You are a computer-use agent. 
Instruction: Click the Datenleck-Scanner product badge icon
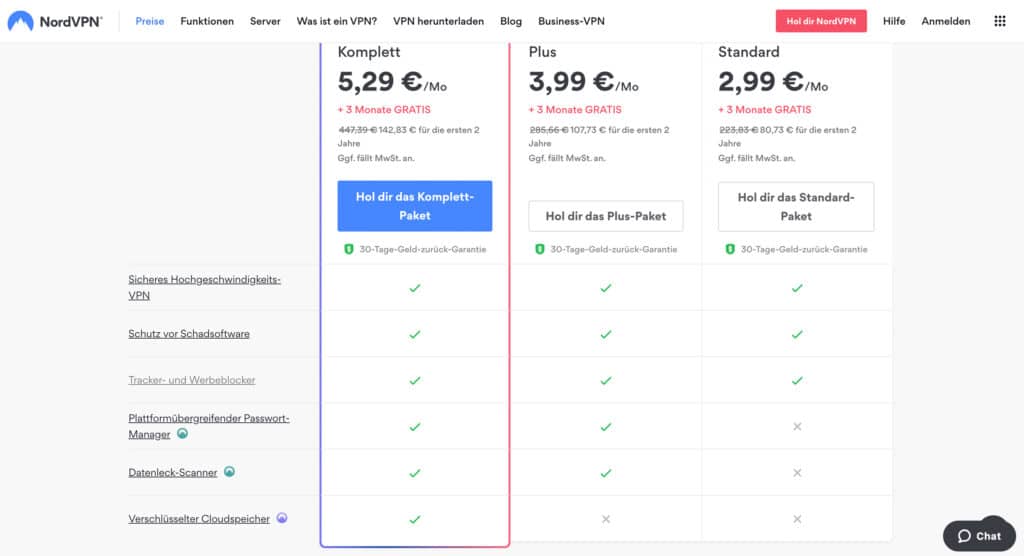coord(229,471)
